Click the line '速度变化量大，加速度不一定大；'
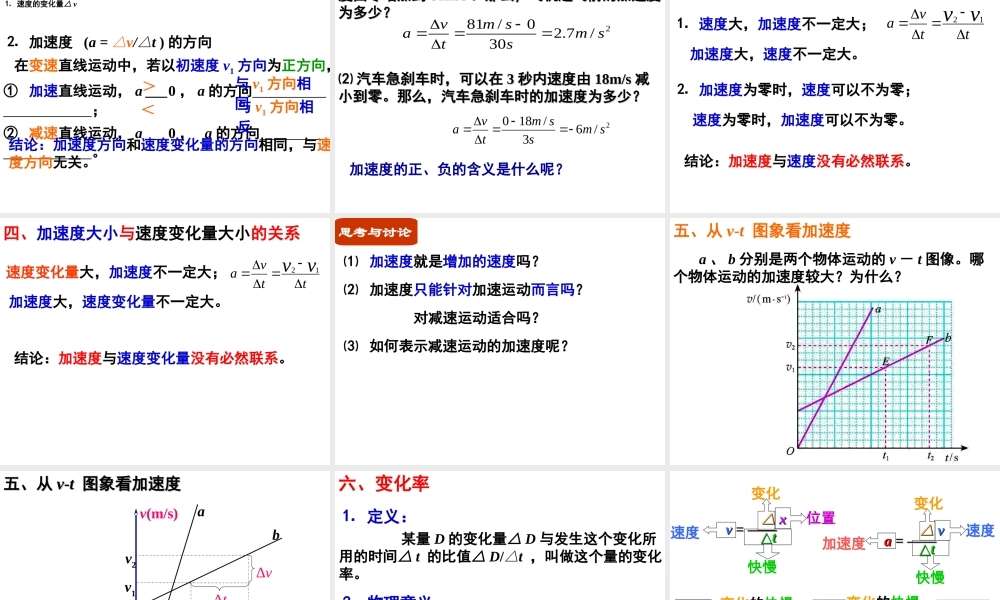The image size is (1000, 600). coord(113,273)
